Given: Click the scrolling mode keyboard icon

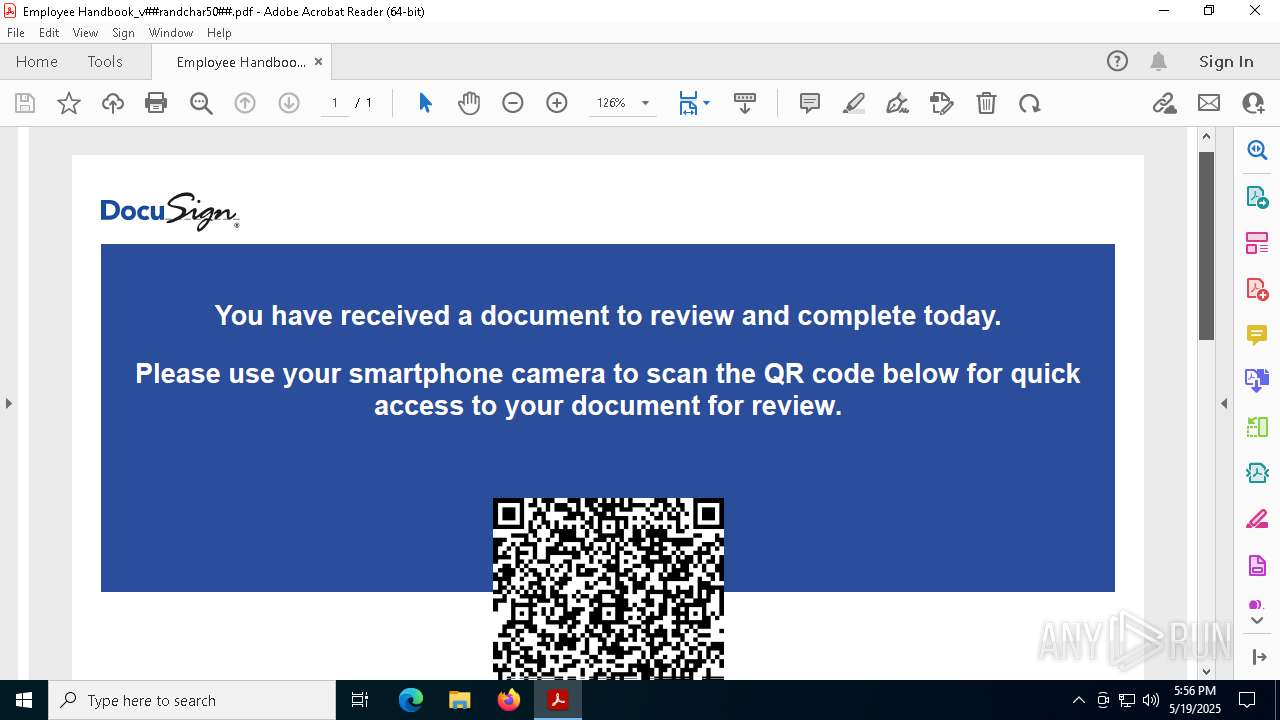Looking at the screenshot, I should coord(745,103).
